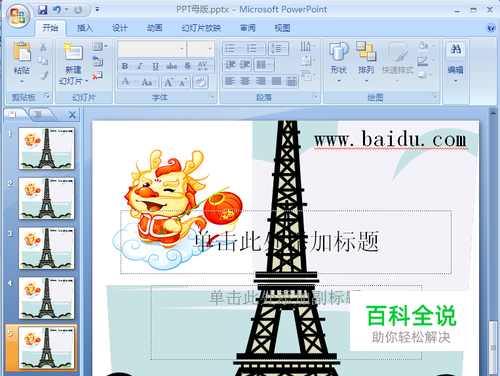Click the Format Painter brush icon

43,76
